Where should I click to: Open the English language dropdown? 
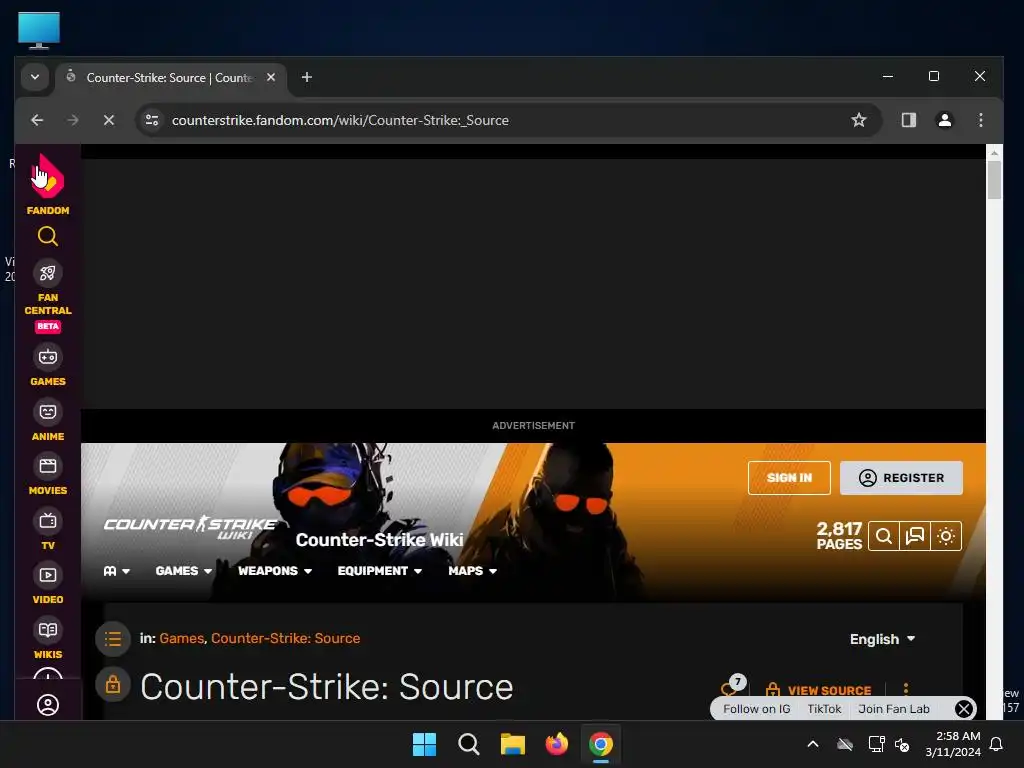(882, 639)
